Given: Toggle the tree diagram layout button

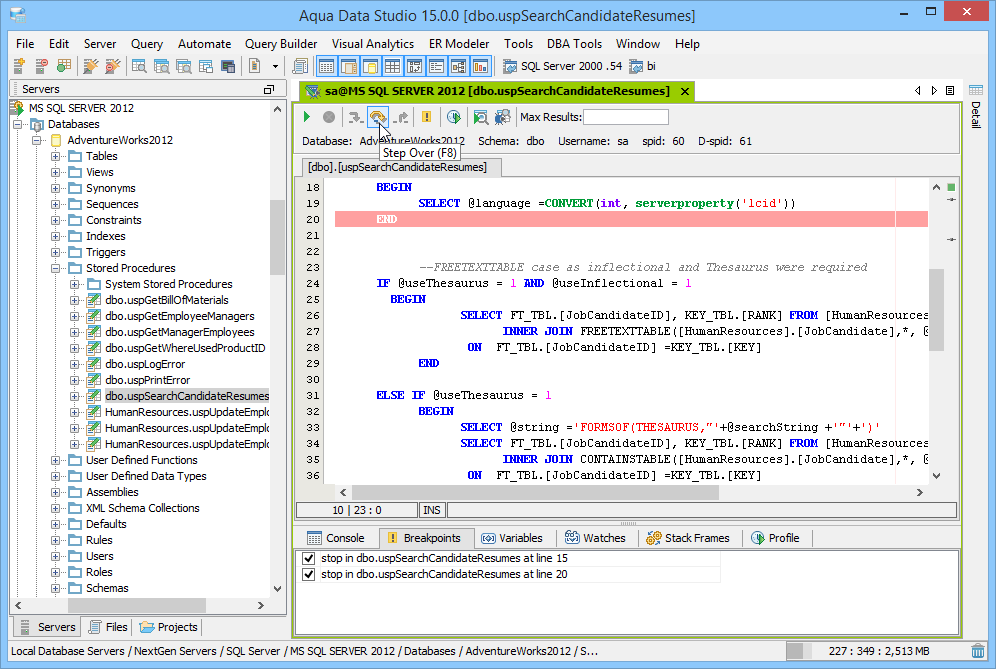Looking at the screenshot, I should click(459, 65).
